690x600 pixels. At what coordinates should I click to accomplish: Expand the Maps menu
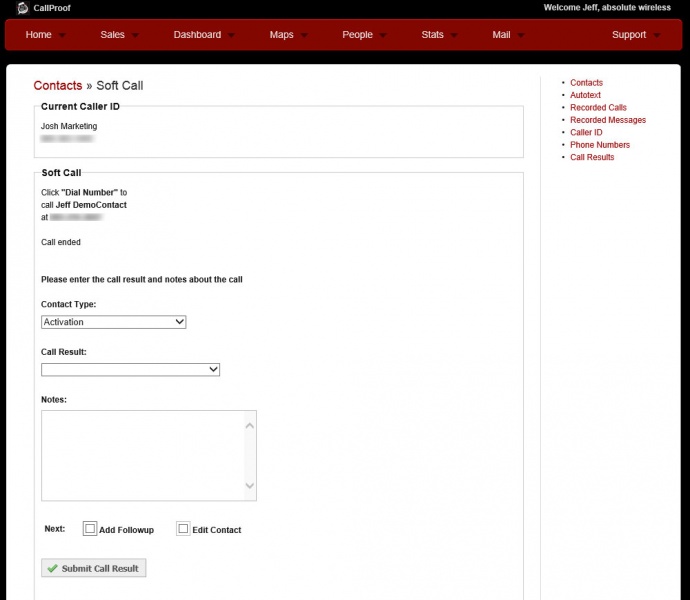click(282, 35)
